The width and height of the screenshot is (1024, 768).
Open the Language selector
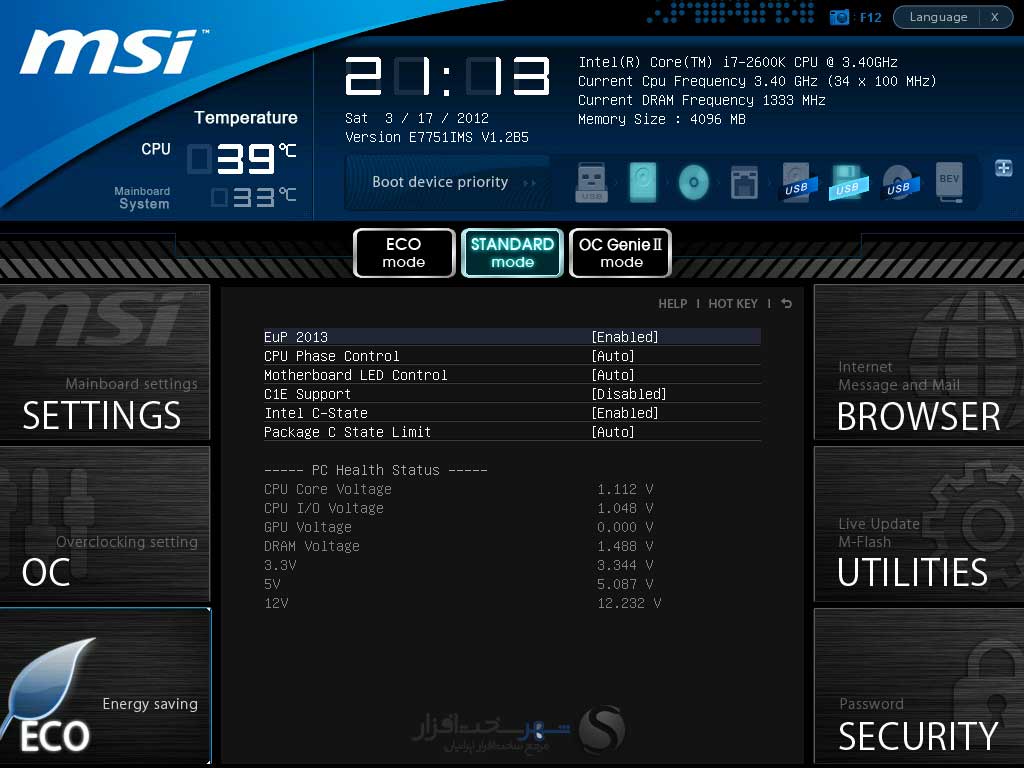pyautogui.click(x=938, y=17)
